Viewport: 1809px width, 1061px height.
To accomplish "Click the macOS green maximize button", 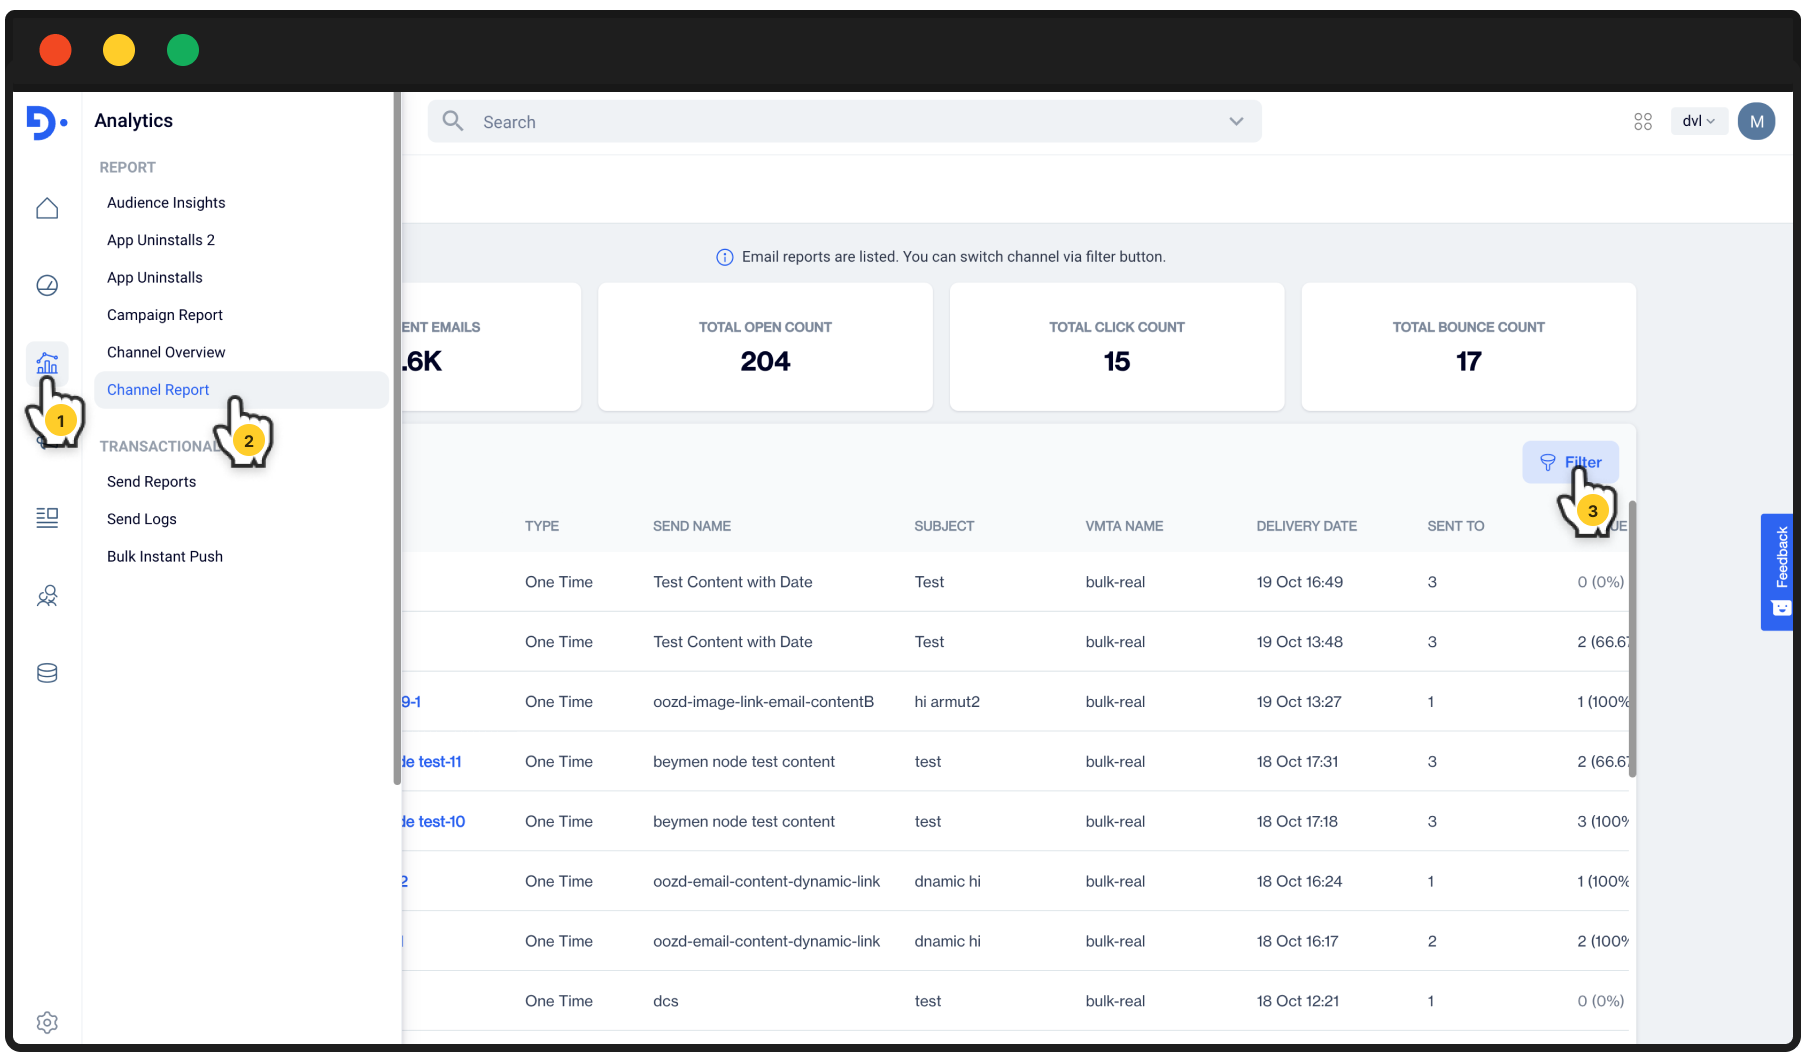I will click(183, 50).
